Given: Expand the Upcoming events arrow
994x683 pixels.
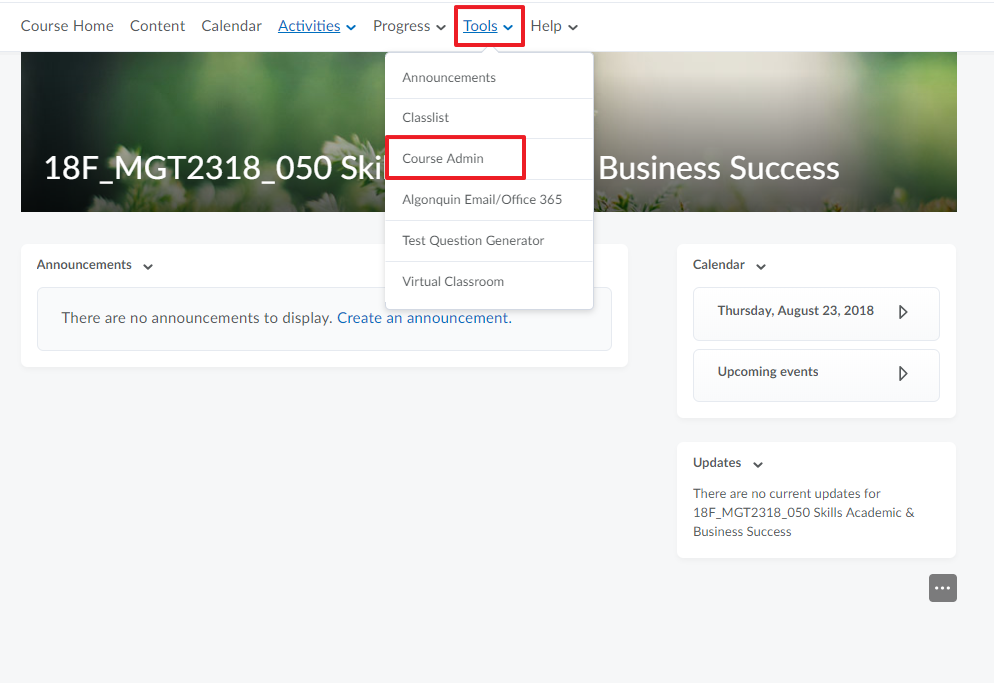Looking at the screenshot, I should 903,373.
